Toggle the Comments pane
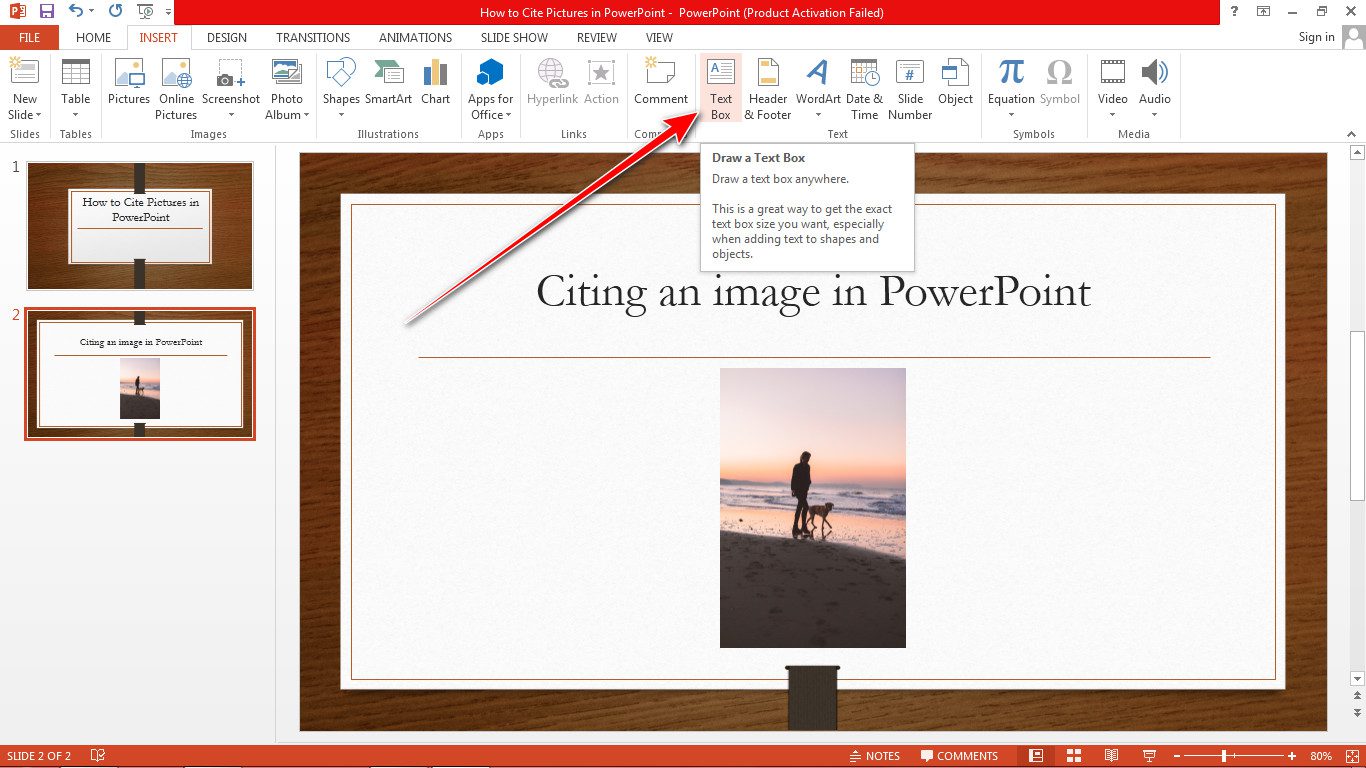 pyautogui.click(x=960, y=755)
